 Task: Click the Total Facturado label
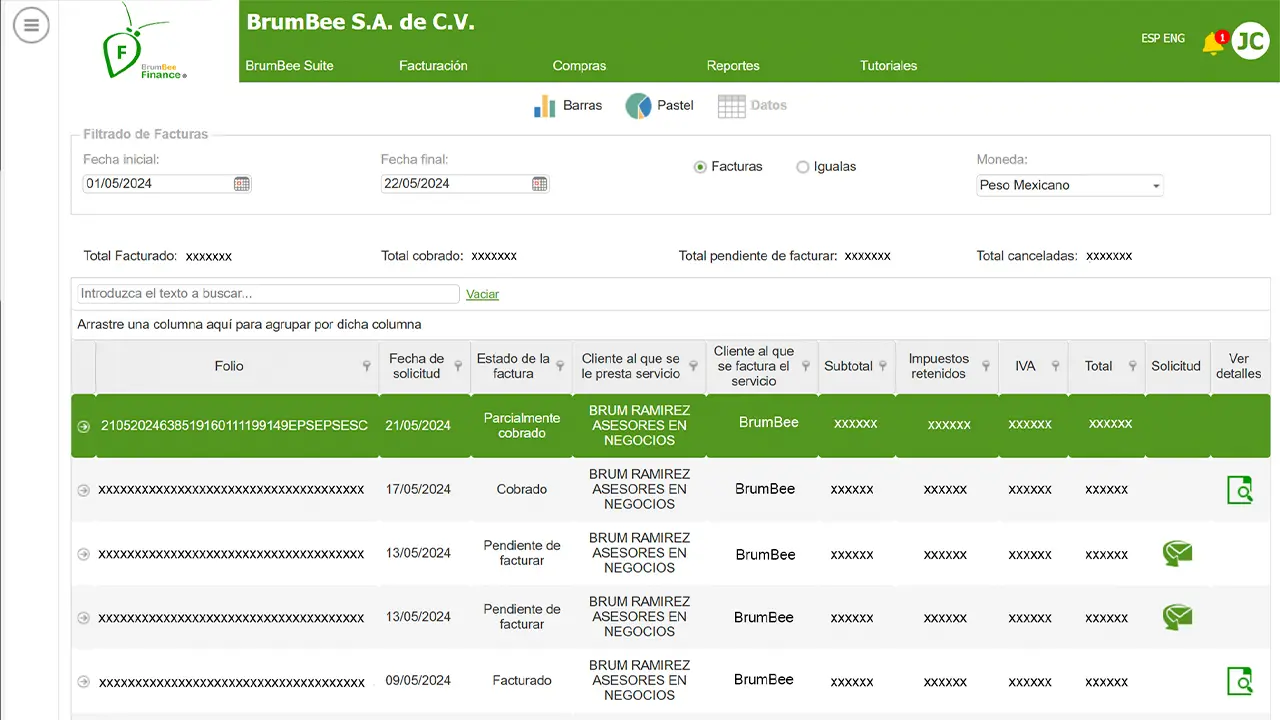click(130, 256)
